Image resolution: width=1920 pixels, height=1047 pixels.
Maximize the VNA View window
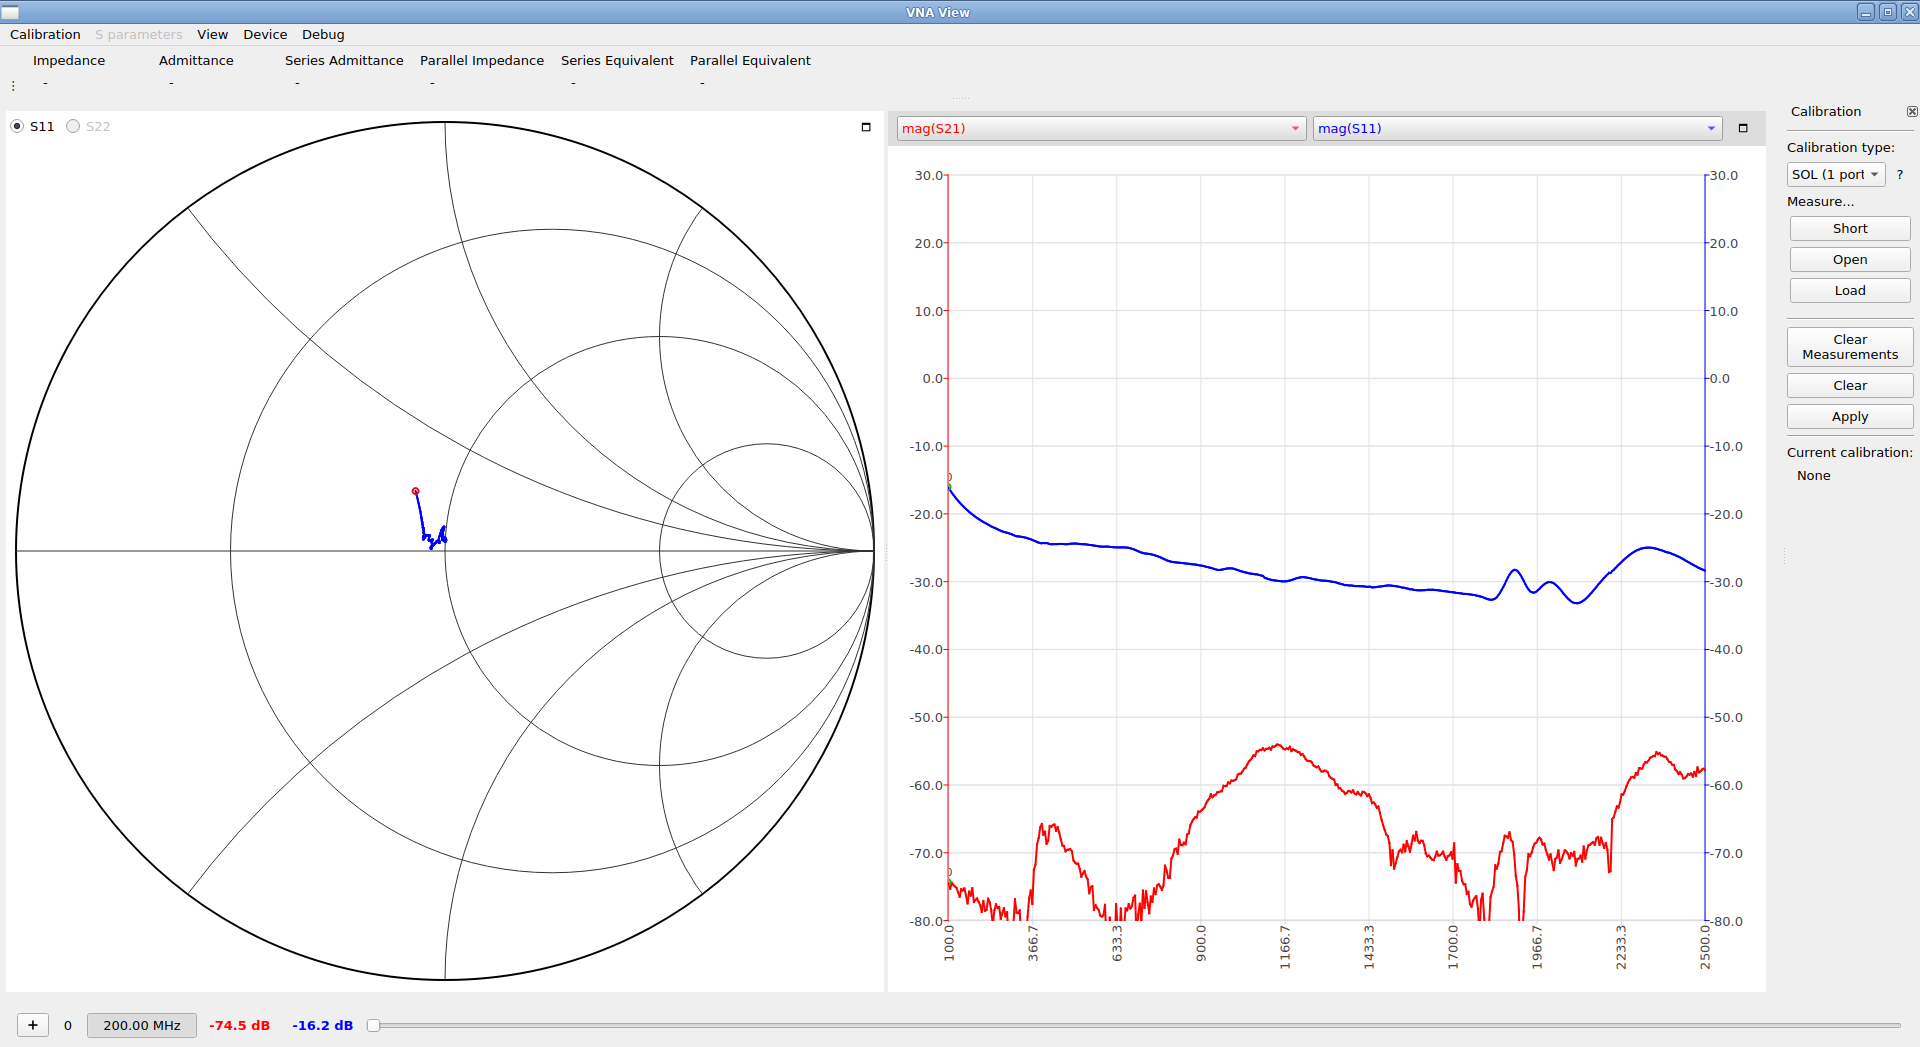1888,12
